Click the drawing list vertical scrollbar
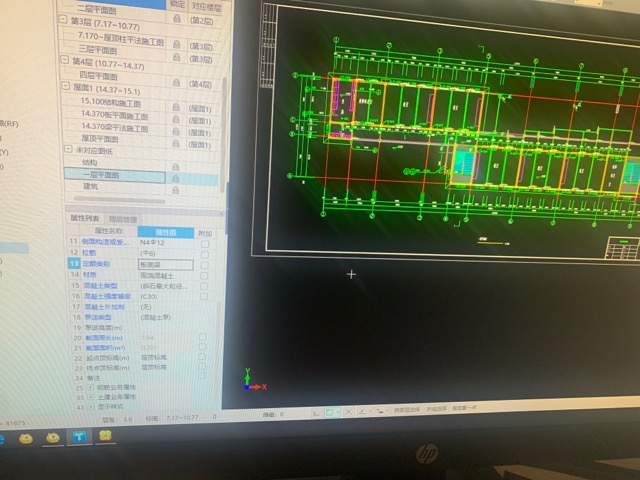The width and height of the screenshot is (640, 480). tap(224, 135)
